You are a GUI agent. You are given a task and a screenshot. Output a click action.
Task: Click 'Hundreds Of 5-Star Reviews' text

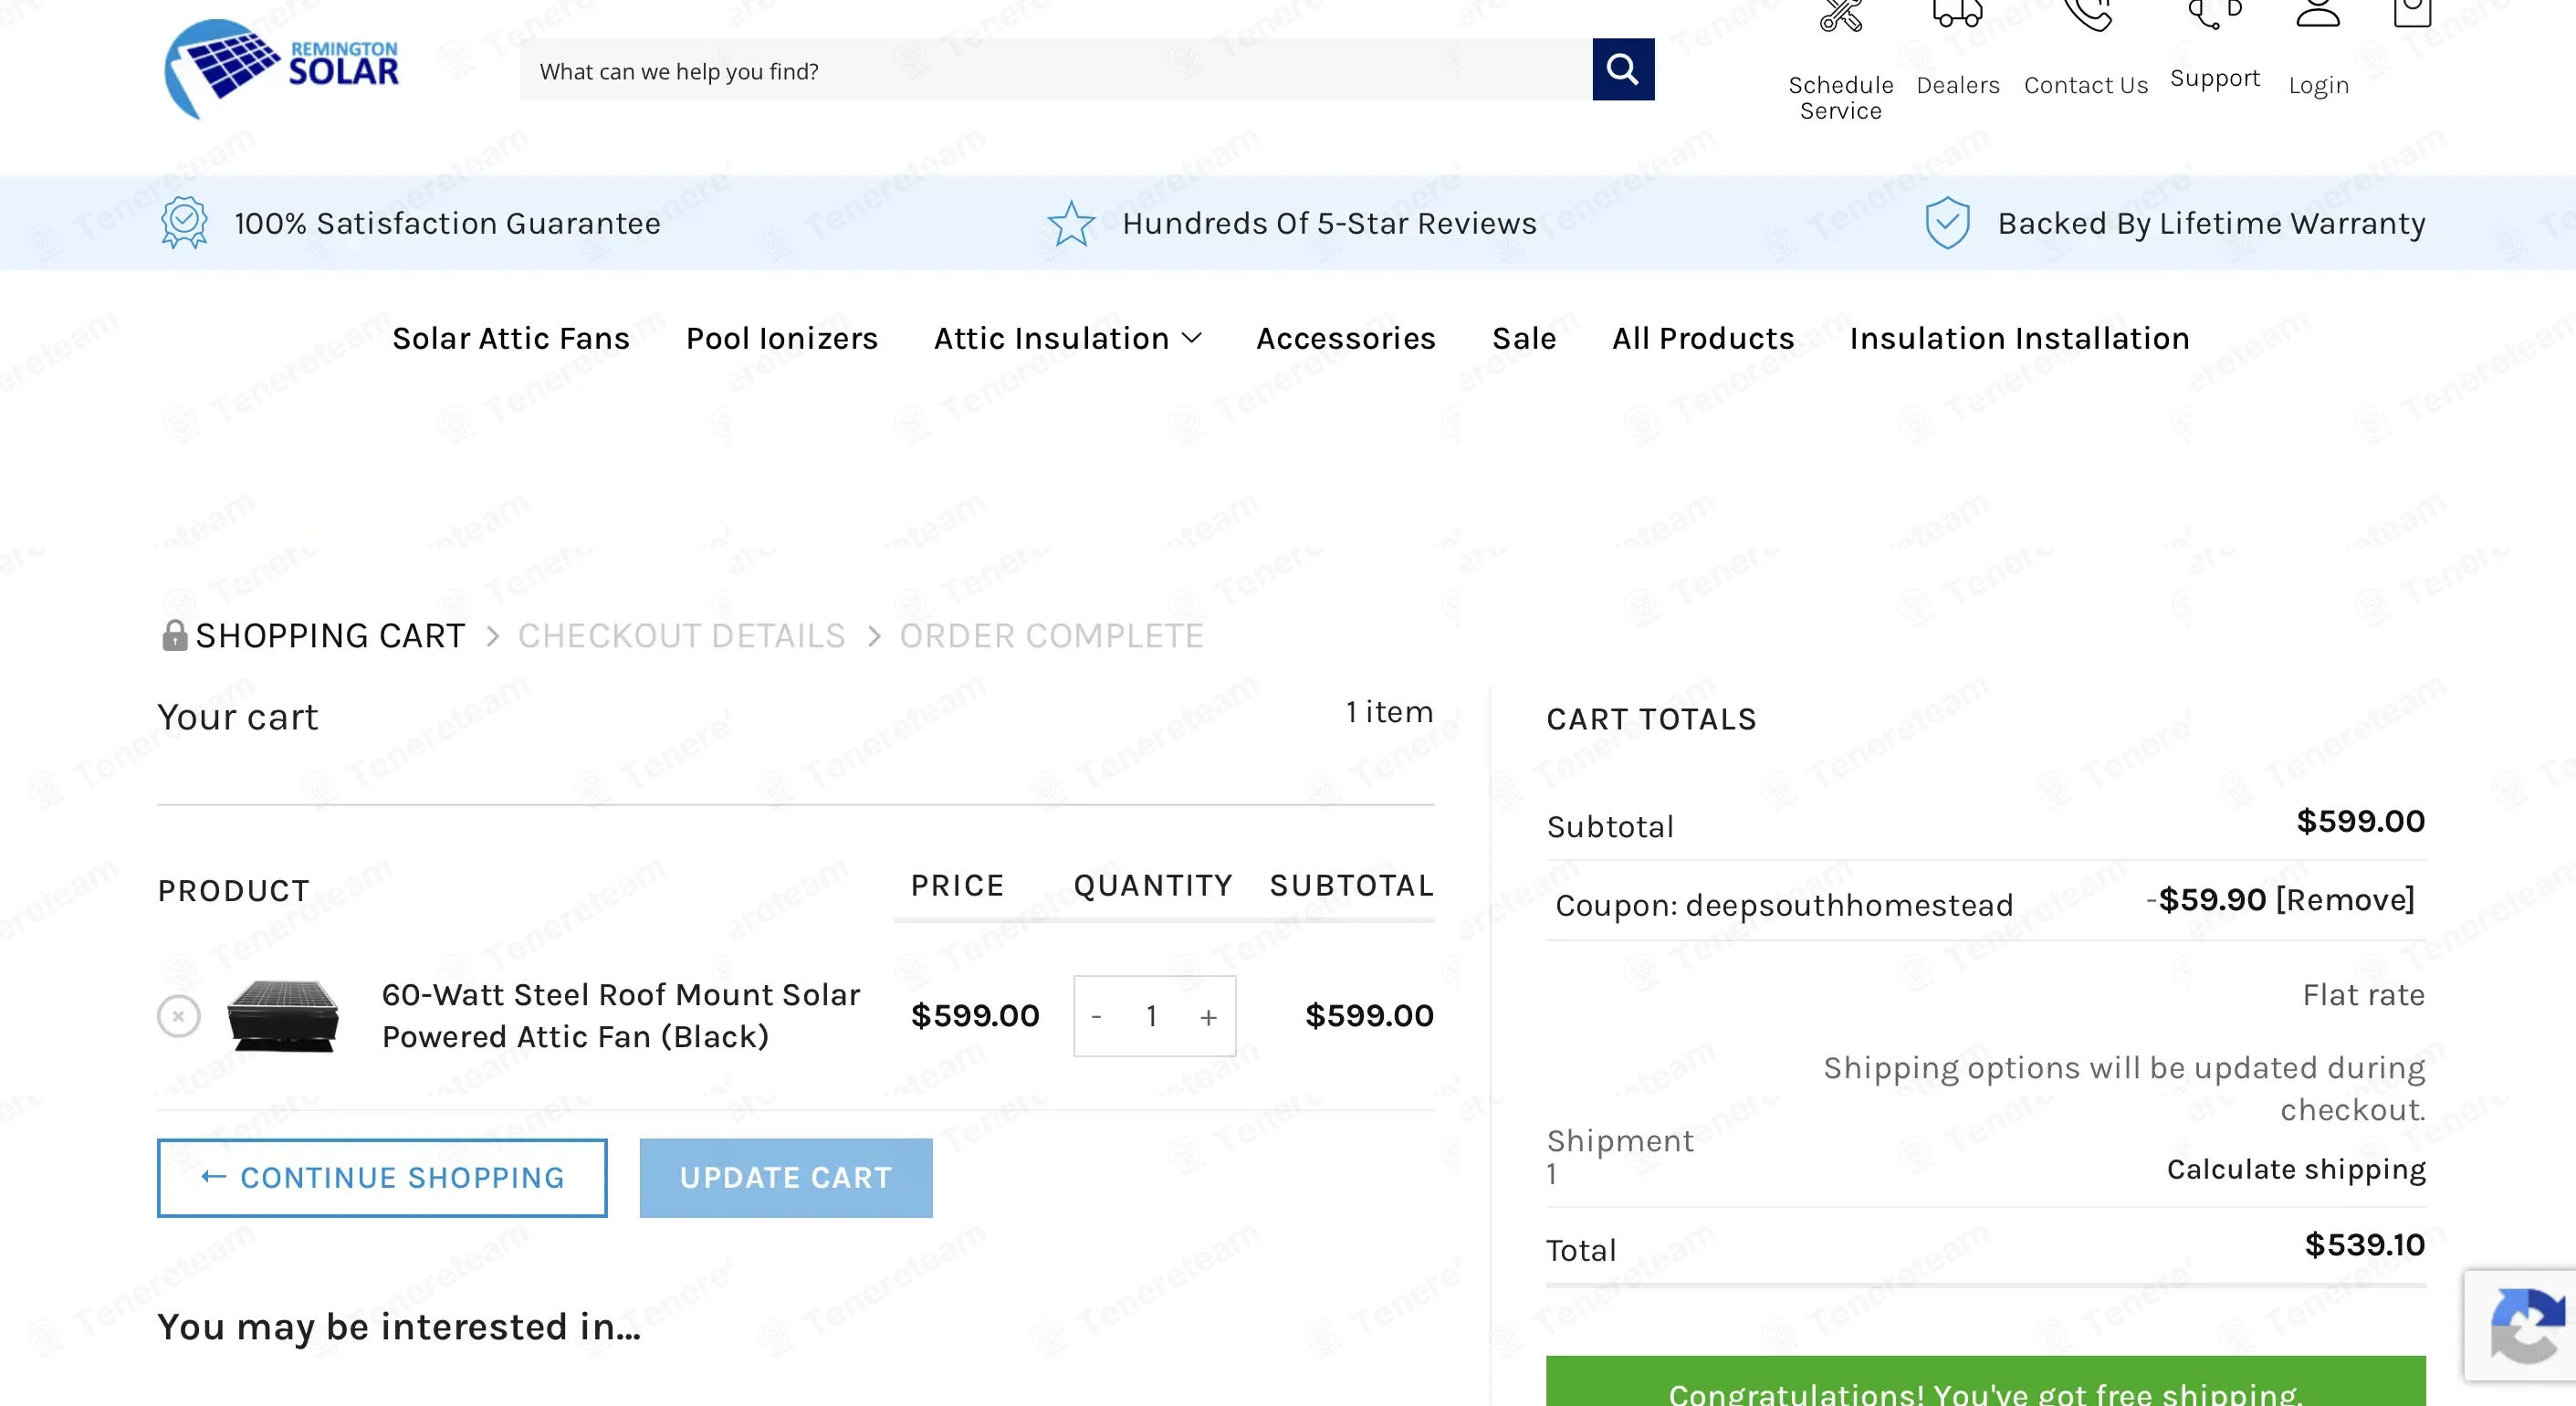(1330, 223)
